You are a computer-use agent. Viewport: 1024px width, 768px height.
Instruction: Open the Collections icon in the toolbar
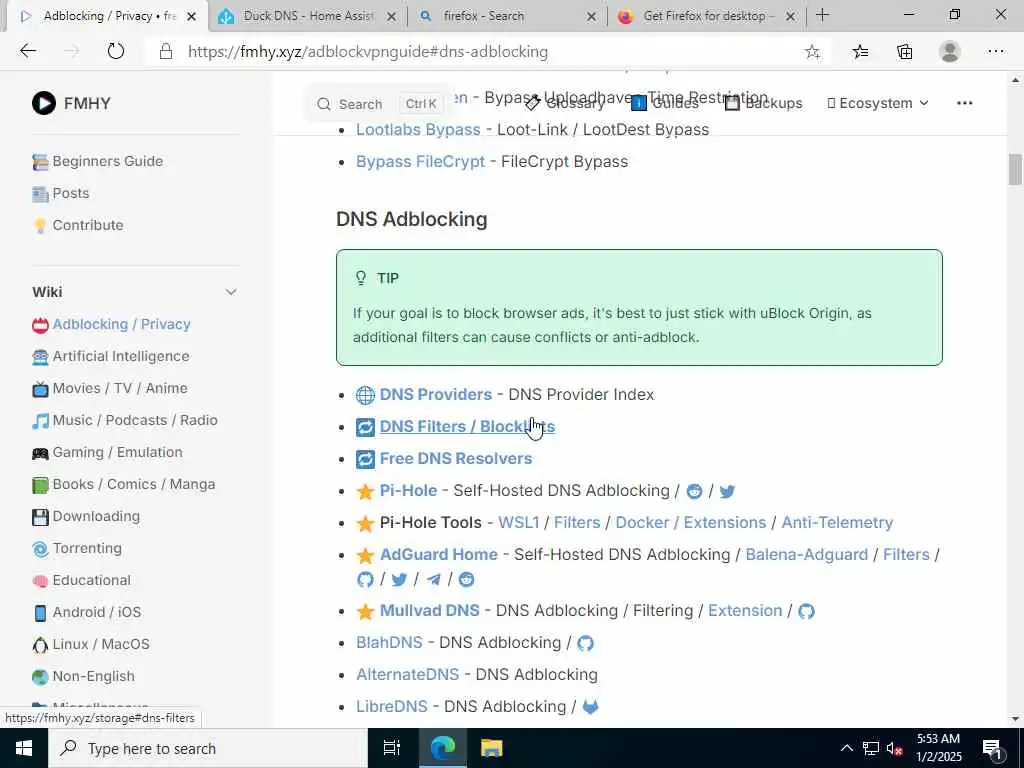(904, 52)
